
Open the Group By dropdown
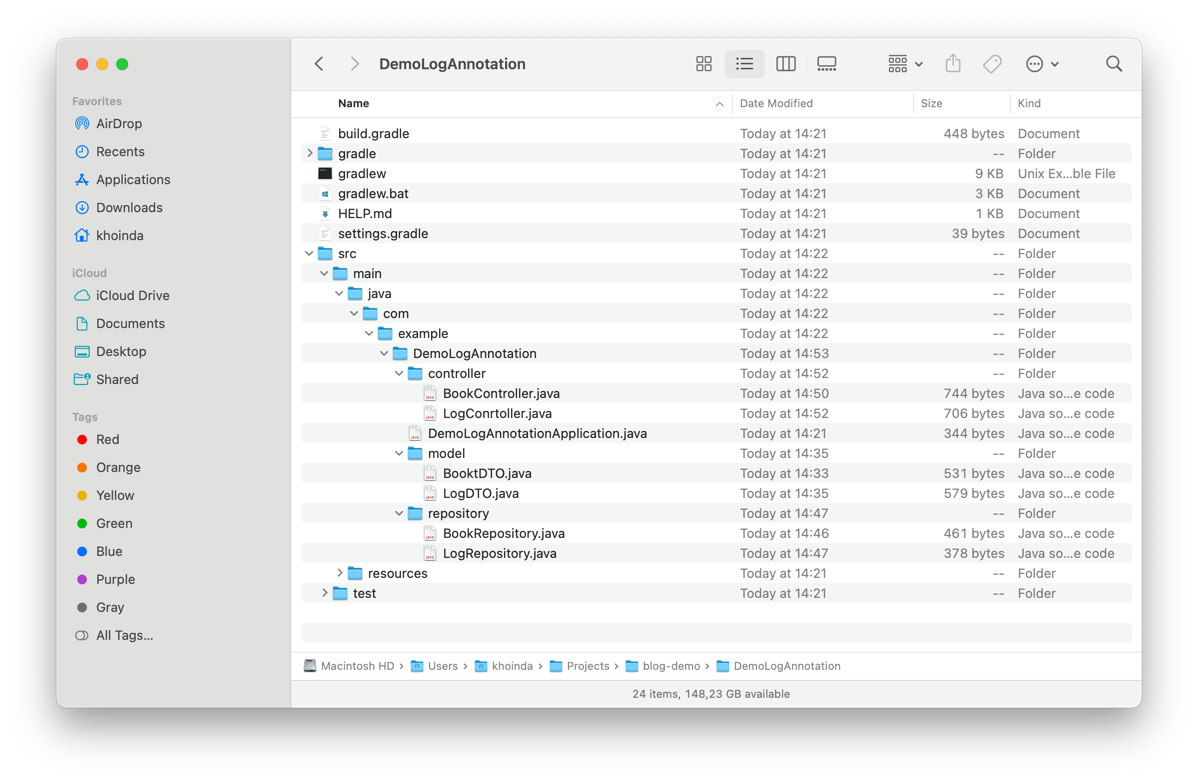click(x=905, y=64)
